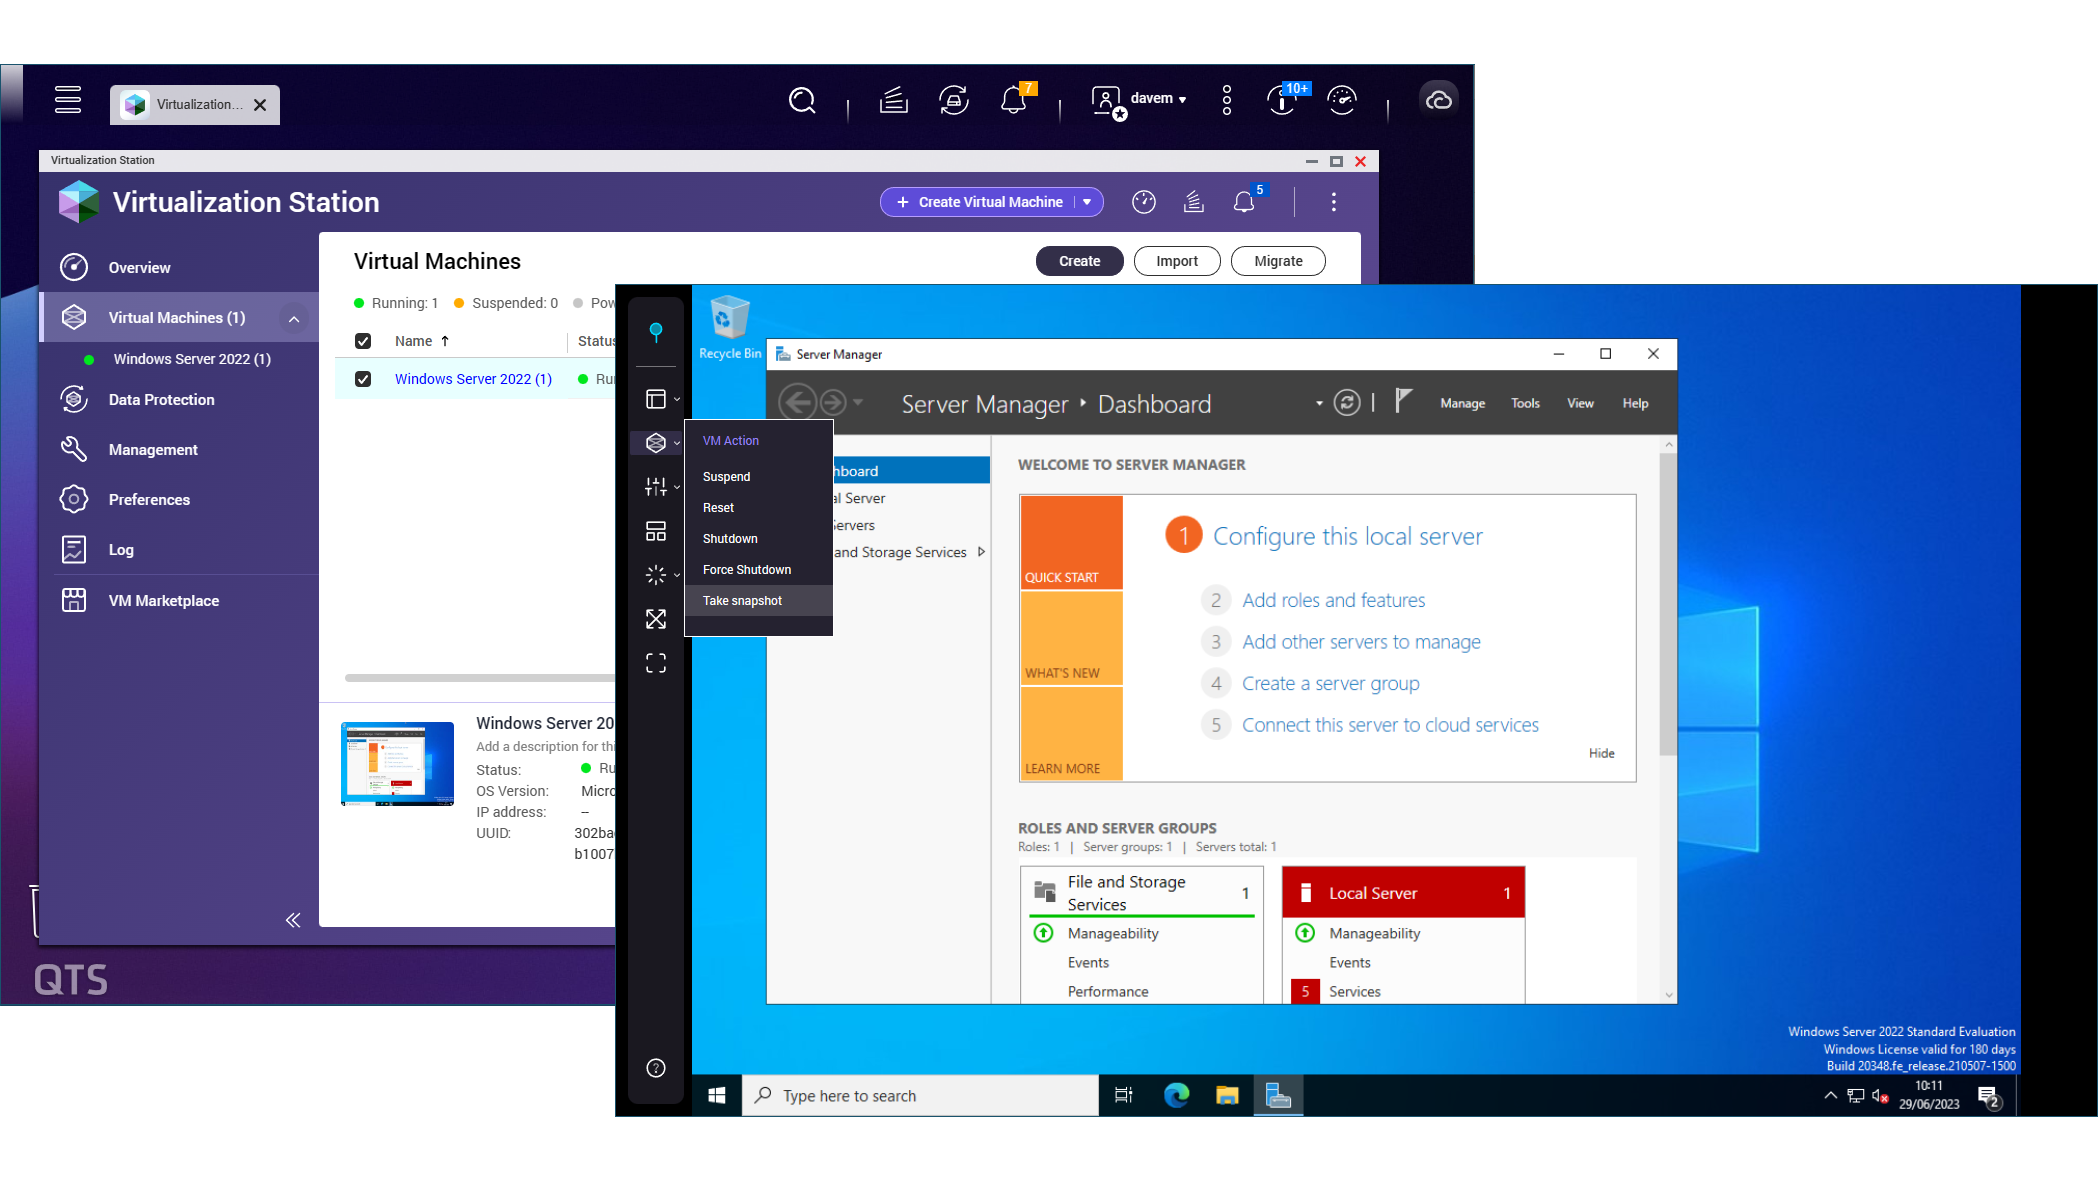Screen dimensions: 2098x1181
Task: Click the Local Server tile header
Action: click(1403, 892)
